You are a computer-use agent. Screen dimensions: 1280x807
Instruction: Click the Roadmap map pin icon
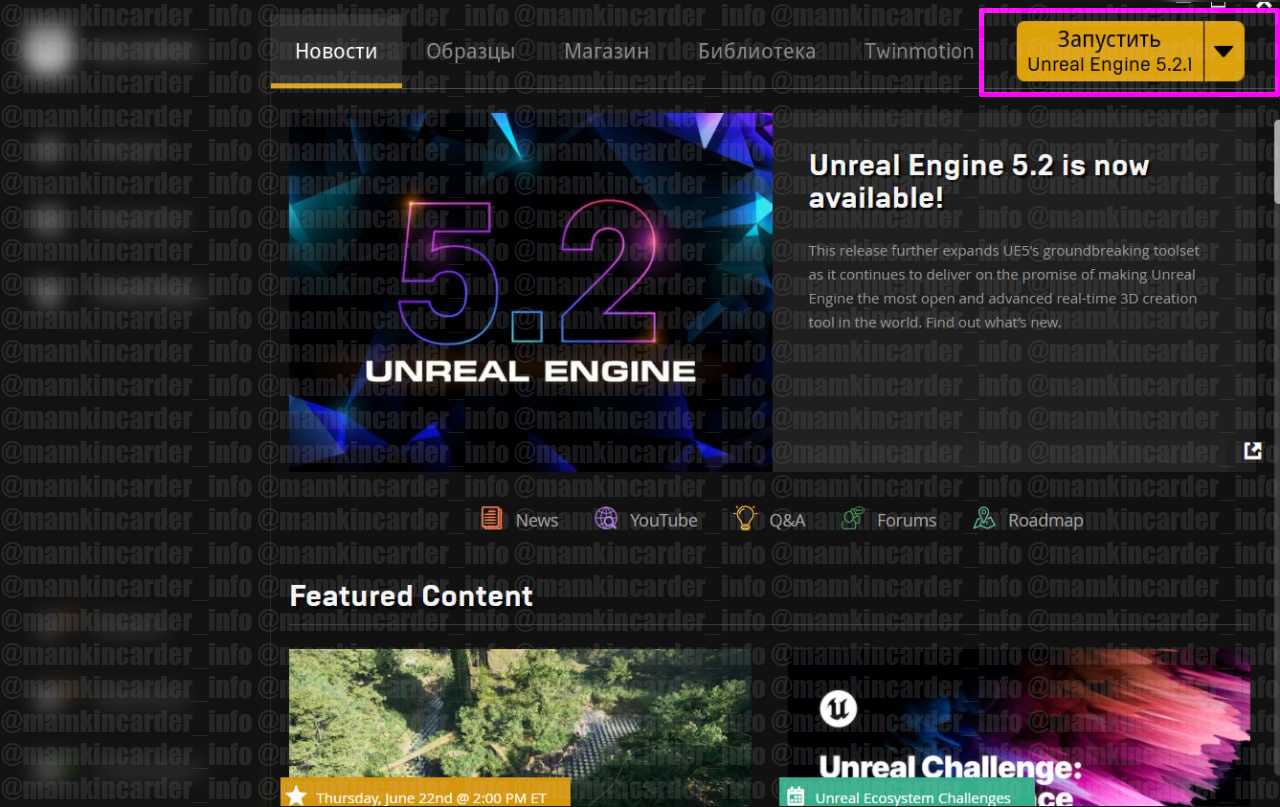984,518
